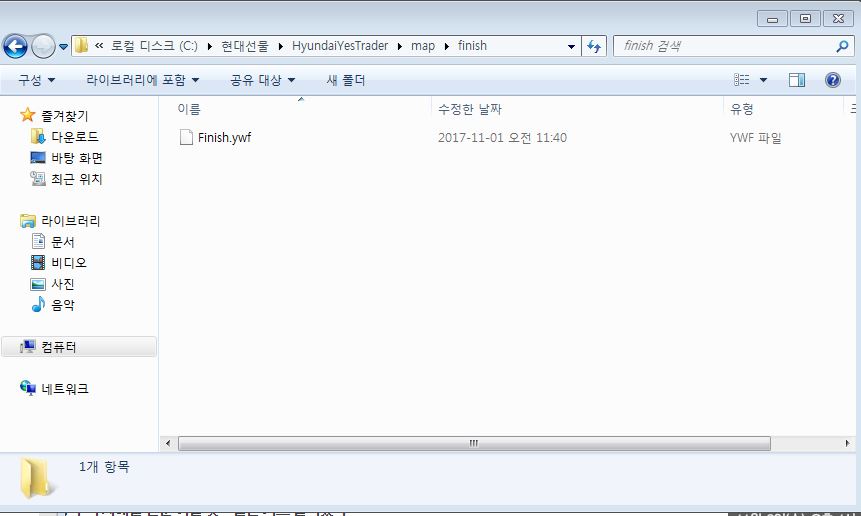
Task: Open the 공유 대상 dropdown menu
Action: tap(263, 80)
